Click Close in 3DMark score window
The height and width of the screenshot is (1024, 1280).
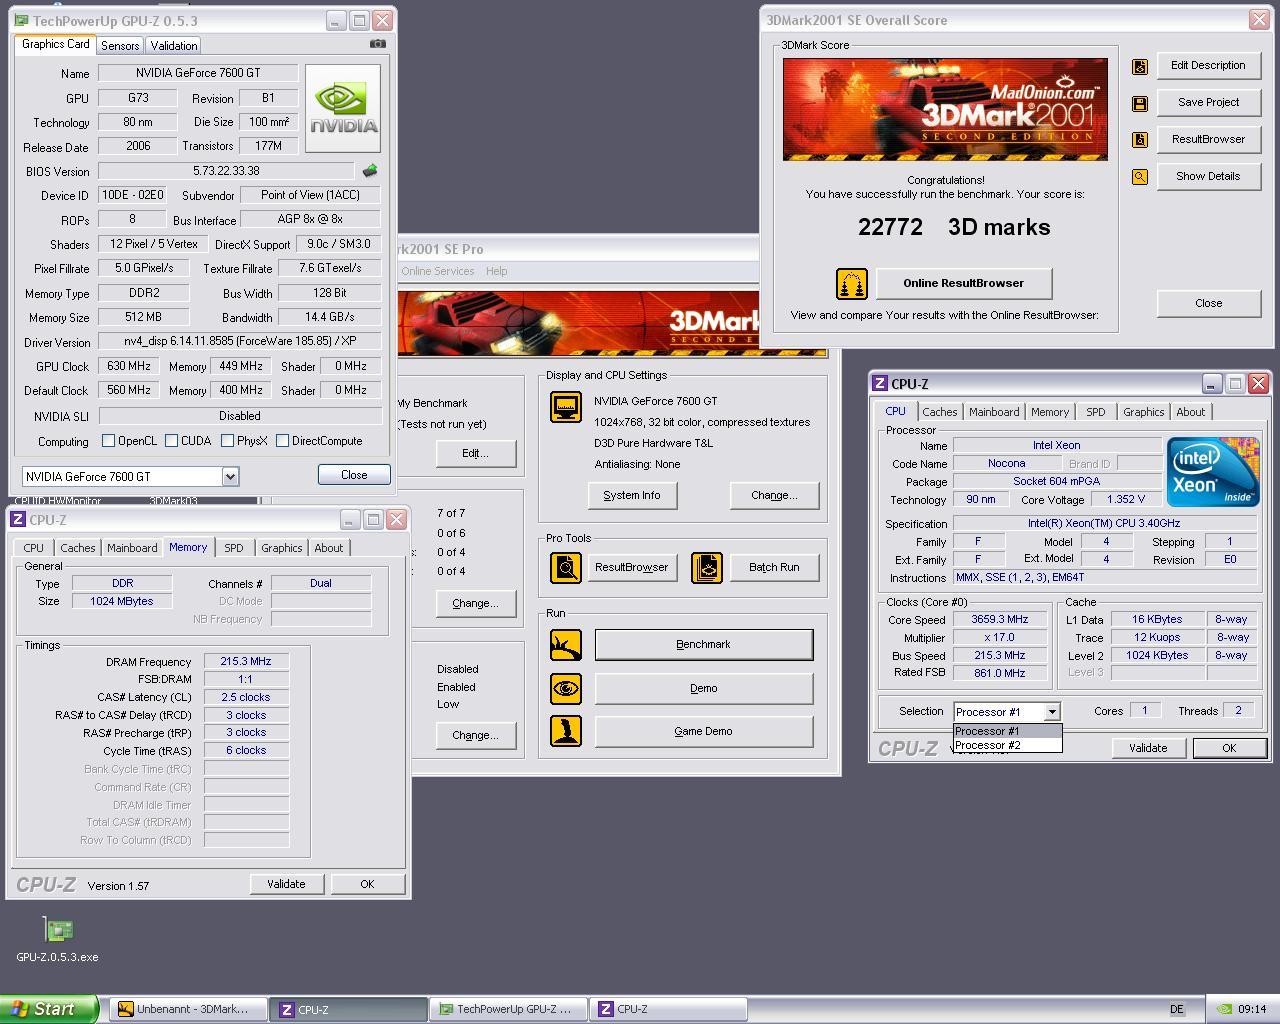pos(1208,303)
